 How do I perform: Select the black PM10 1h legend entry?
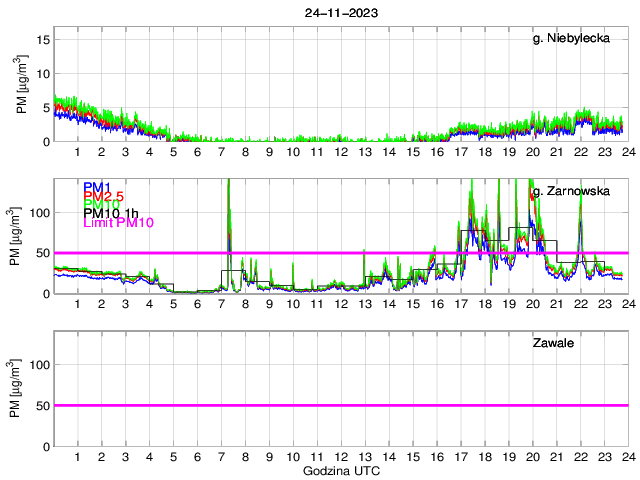(x=111, y=212)
